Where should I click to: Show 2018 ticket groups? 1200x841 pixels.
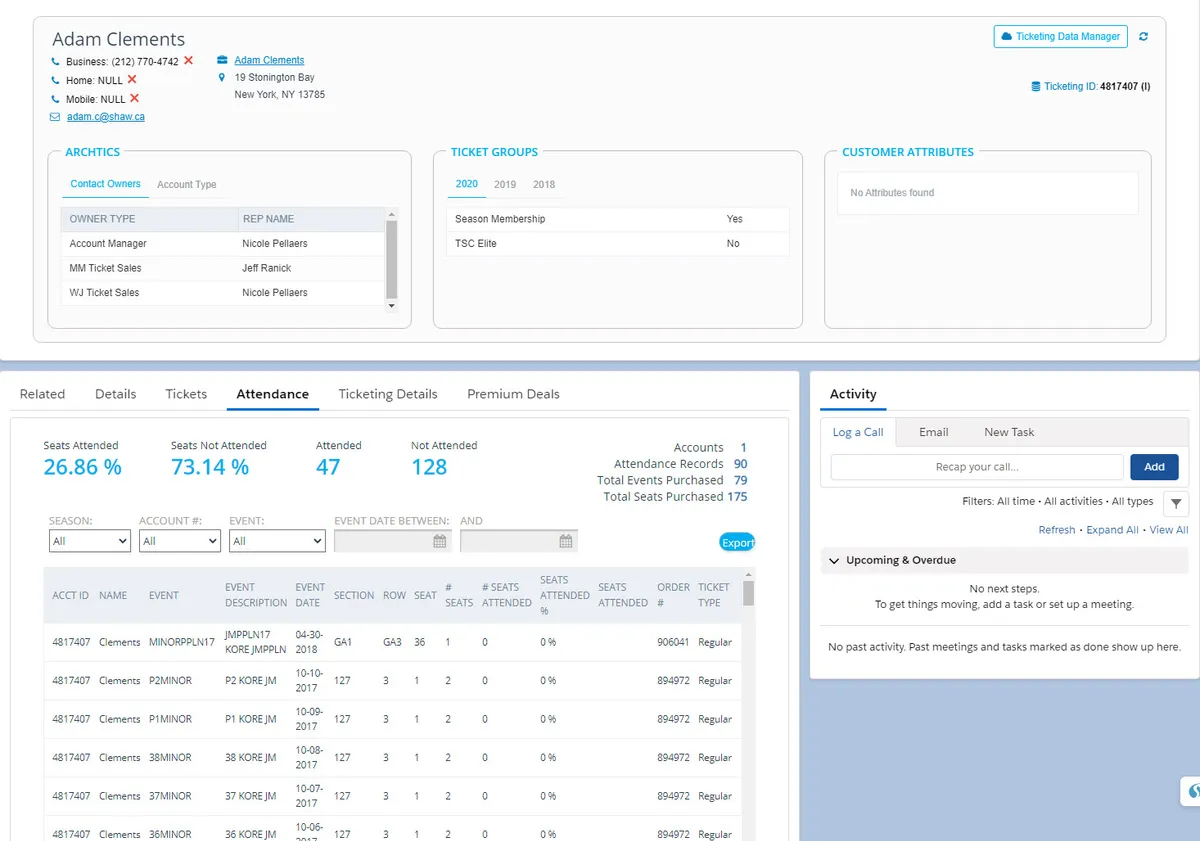pos(544,185)
